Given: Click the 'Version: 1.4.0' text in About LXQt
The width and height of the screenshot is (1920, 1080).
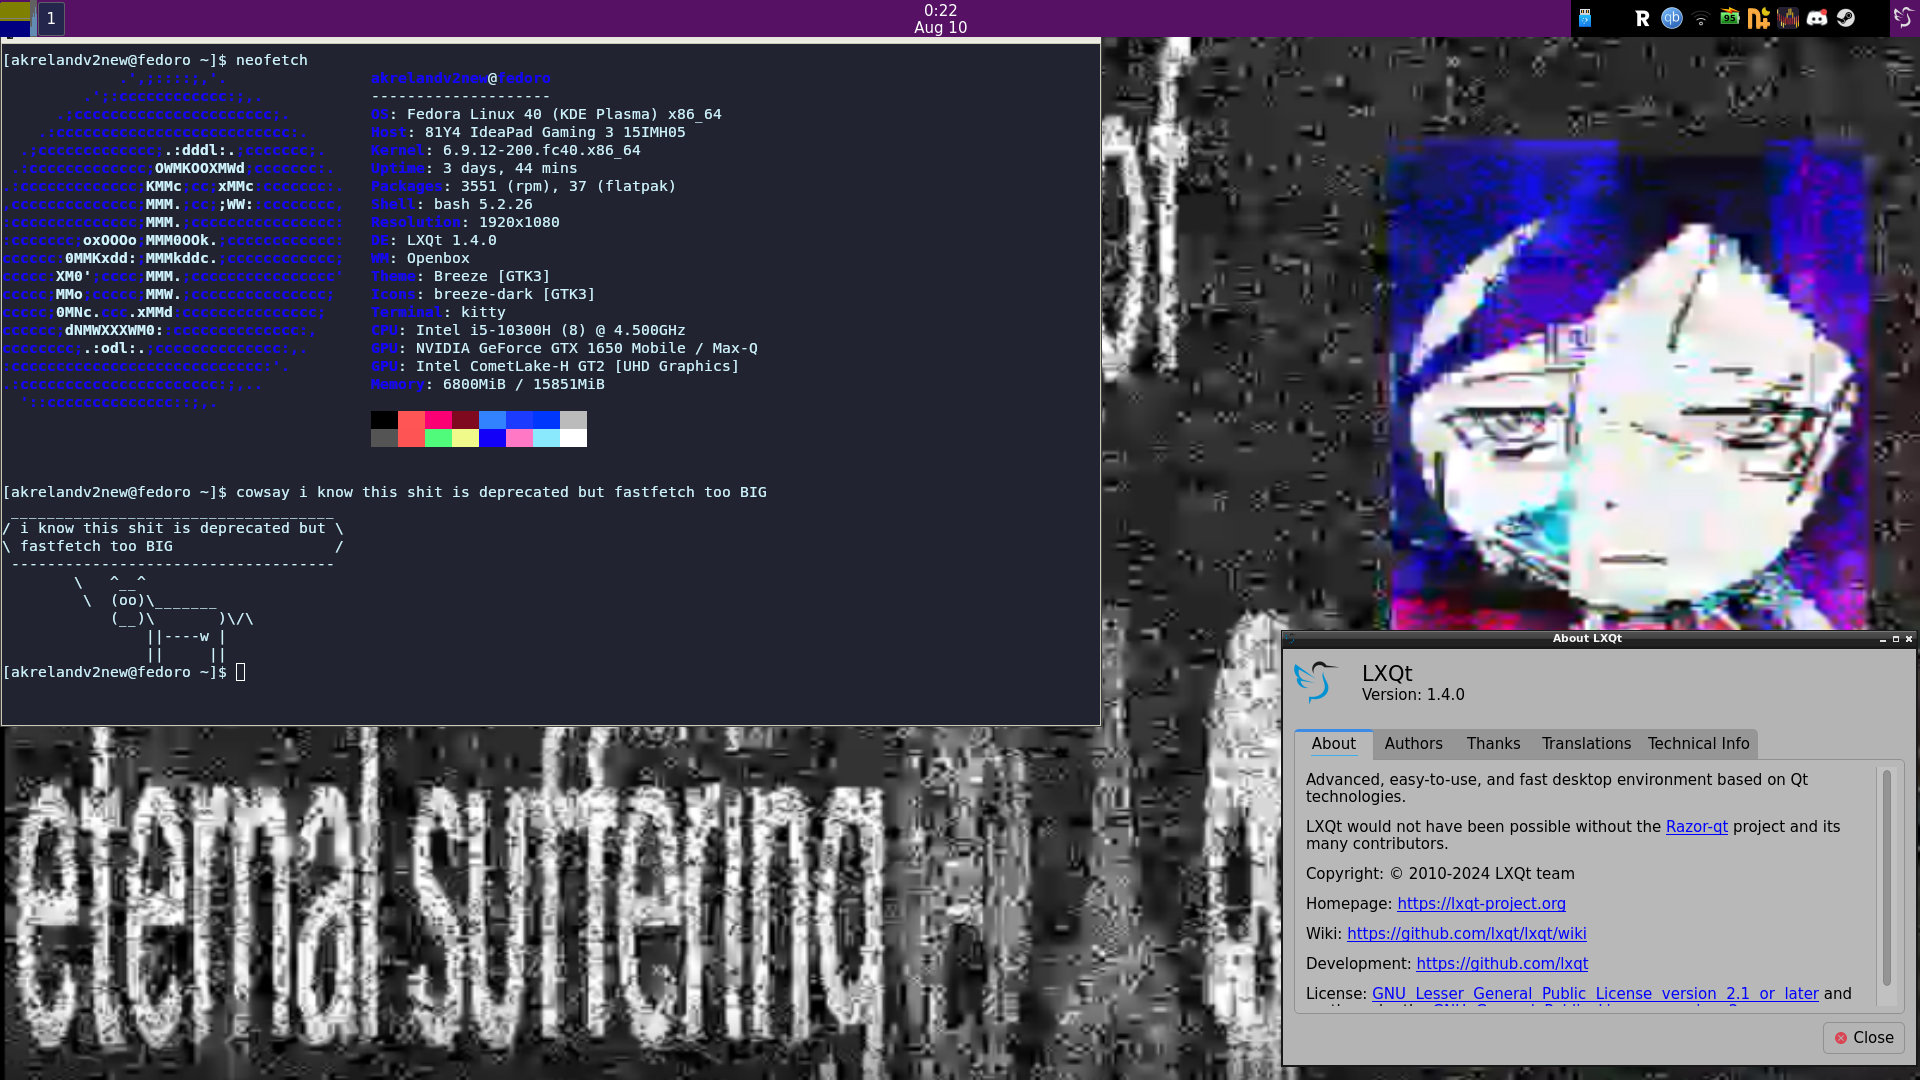Looking at the screenshot, I should click(1413, 695).
